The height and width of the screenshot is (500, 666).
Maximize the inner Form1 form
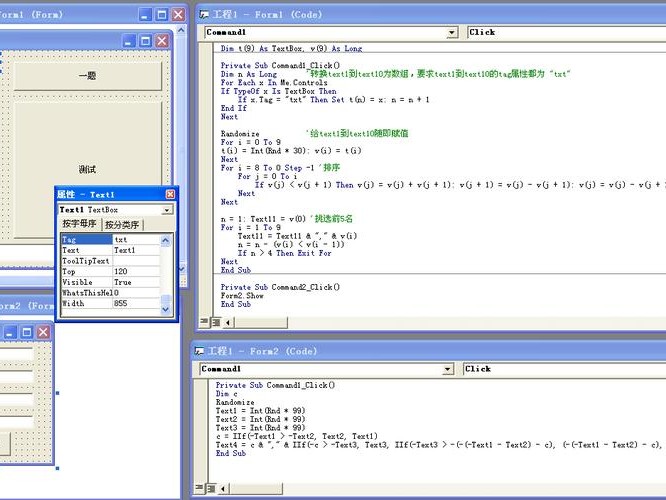[x=145, y=41]
